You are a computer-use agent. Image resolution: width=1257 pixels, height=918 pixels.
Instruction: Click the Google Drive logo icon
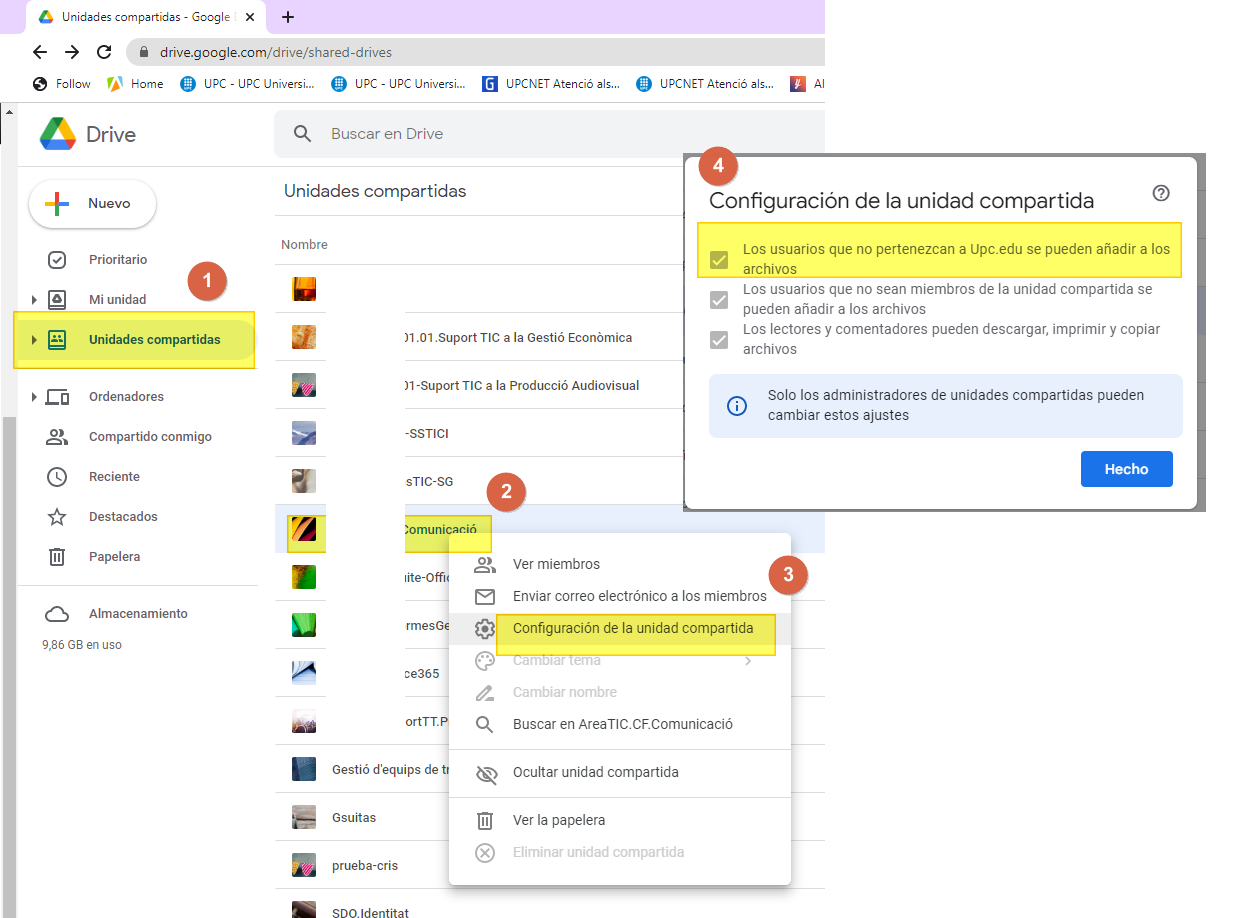pyautogui.click(x=58, y=134)
